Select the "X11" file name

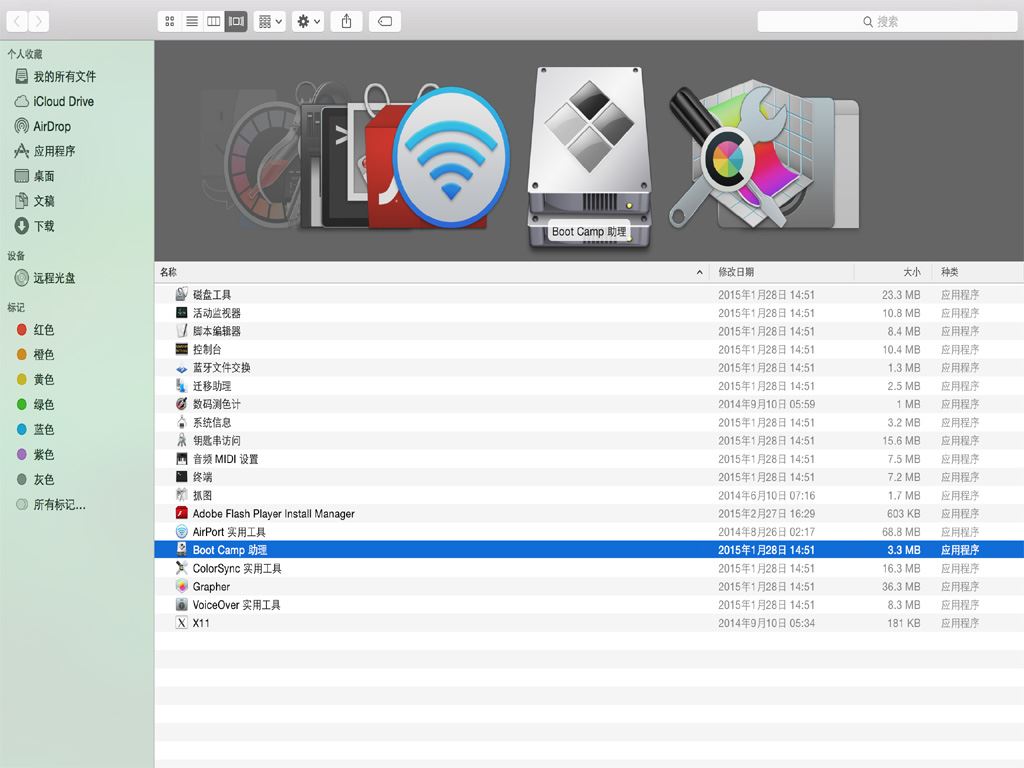click(201, 623)
